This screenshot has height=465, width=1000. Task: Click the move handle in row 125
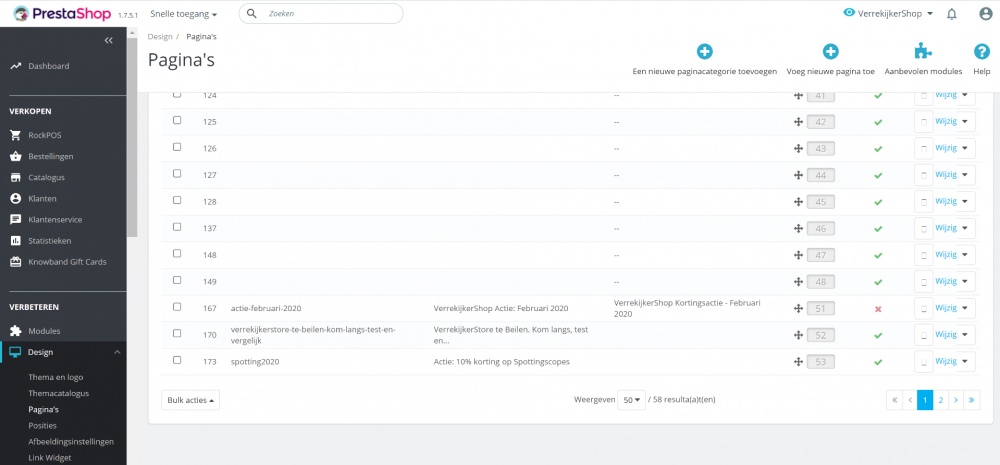797,121
